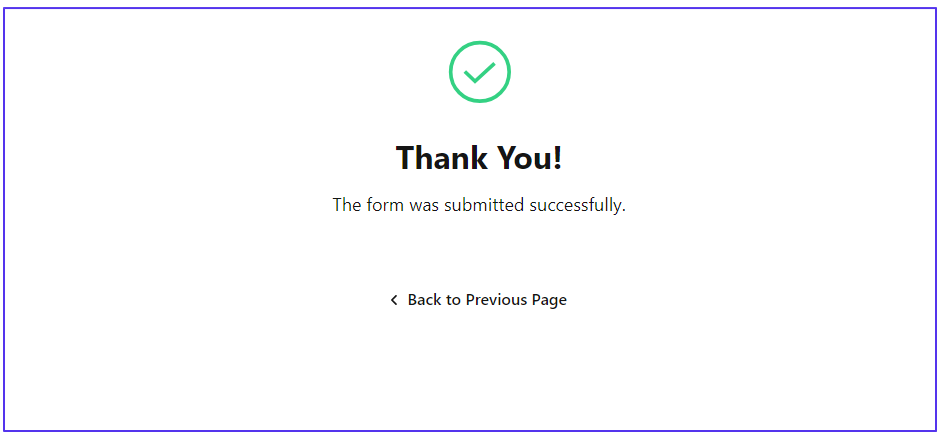Click the form submitted successfully message
Image resolution: width=943 pixels, height=439 pixels.
pos(479,206)
